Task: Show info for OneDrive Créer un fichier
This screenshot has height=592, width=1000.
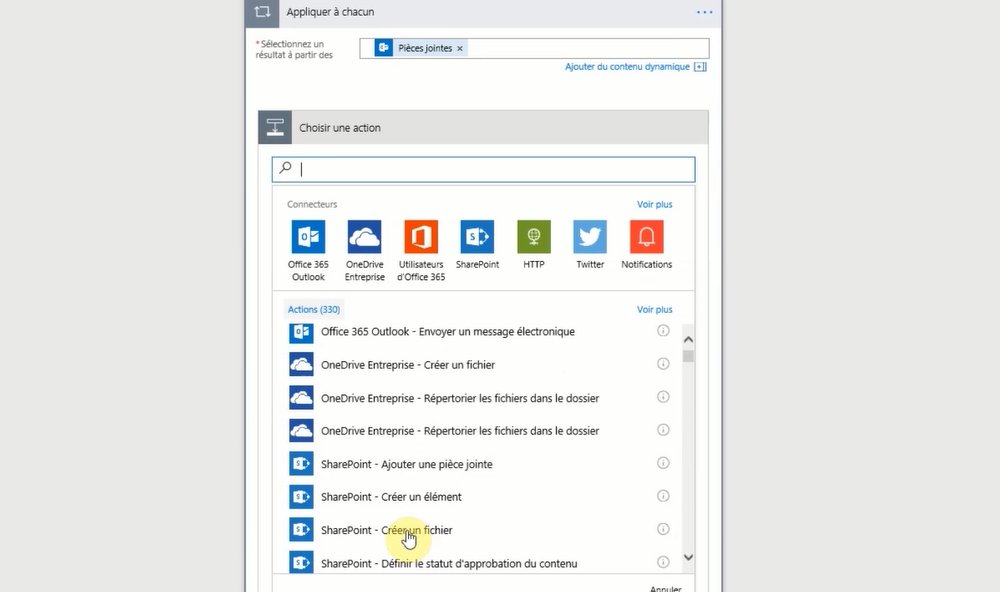Action: [663, 364]
